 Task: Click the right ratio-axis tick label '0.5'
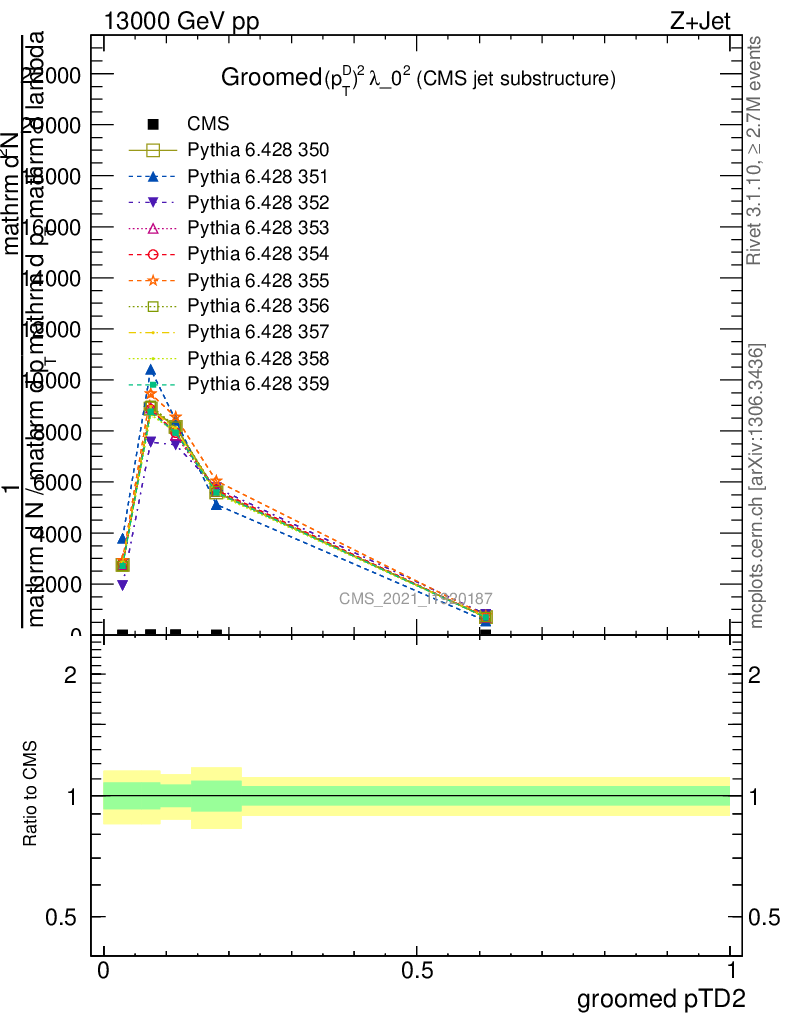pos(764,918)
